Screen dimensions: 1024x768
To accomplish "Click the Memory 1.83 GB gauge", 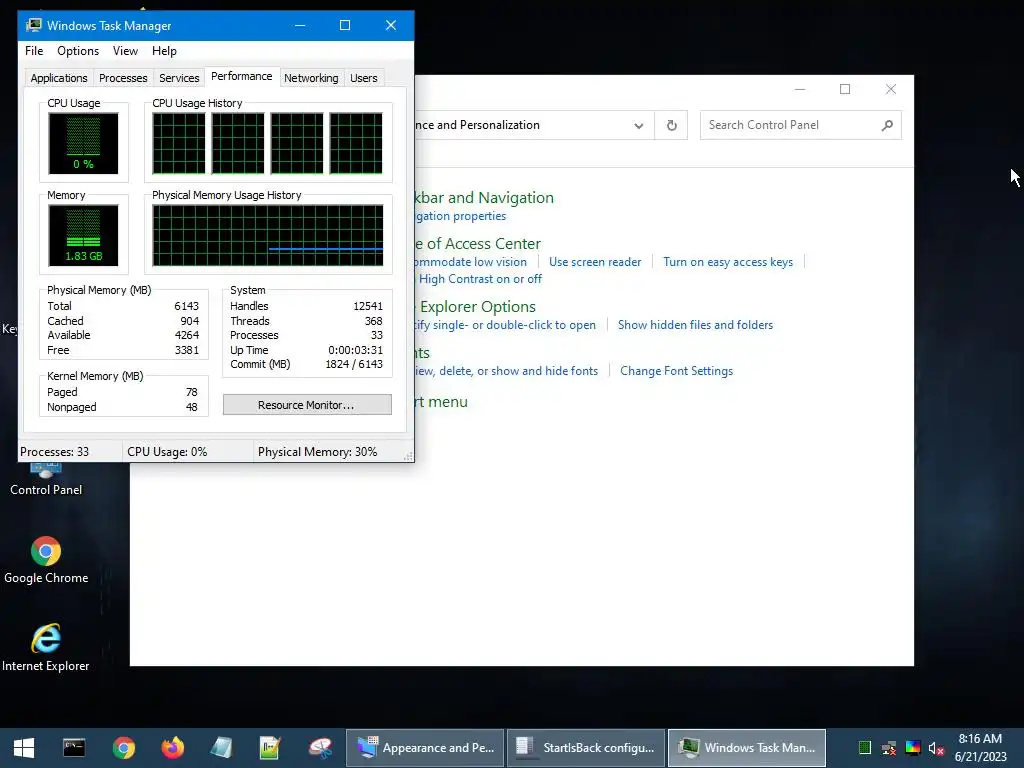I will [83, 235].
